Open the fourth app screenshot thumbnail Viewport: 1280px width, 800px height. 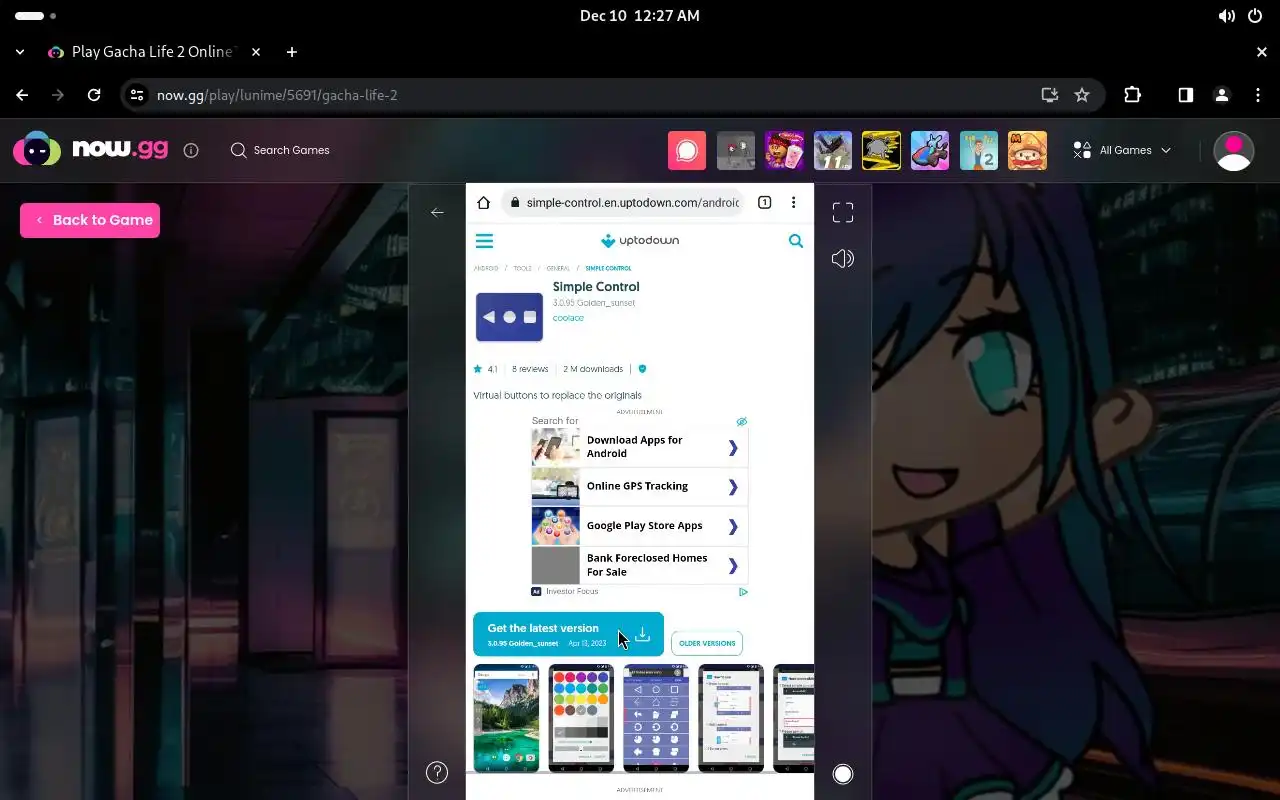731,718
